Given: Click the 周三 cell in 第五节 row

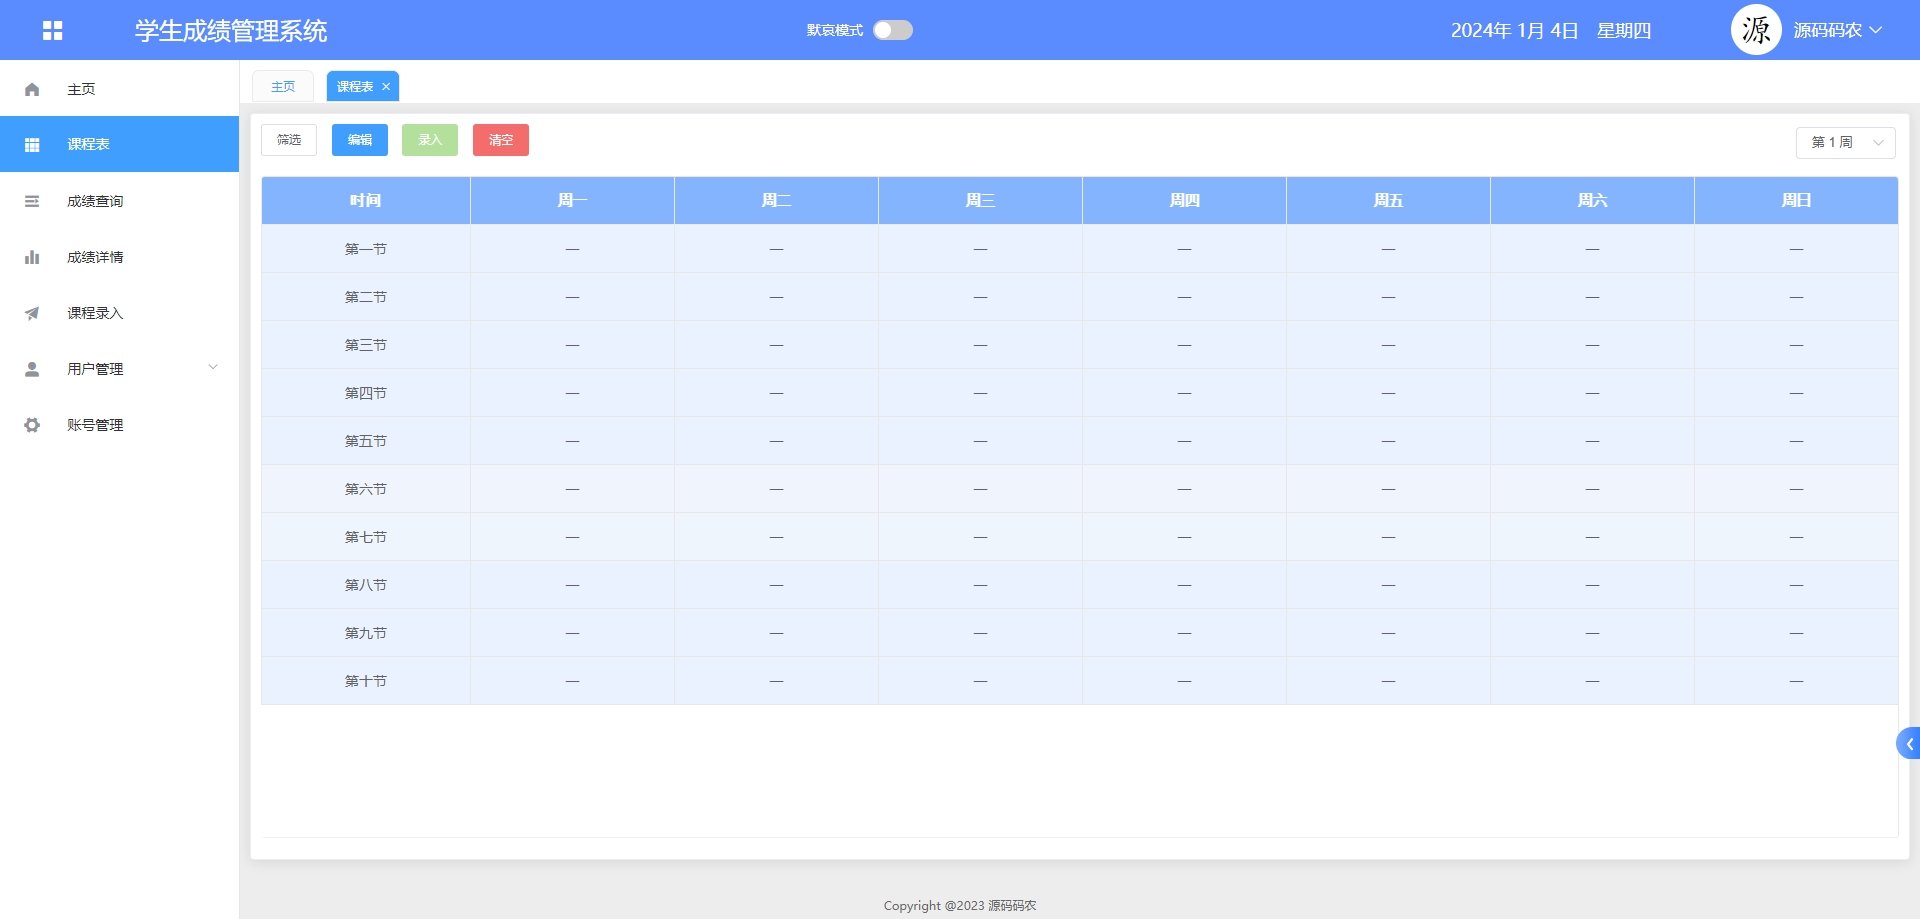Looking at the screenshot, I should pyautogui.click(x=980, y=441).
